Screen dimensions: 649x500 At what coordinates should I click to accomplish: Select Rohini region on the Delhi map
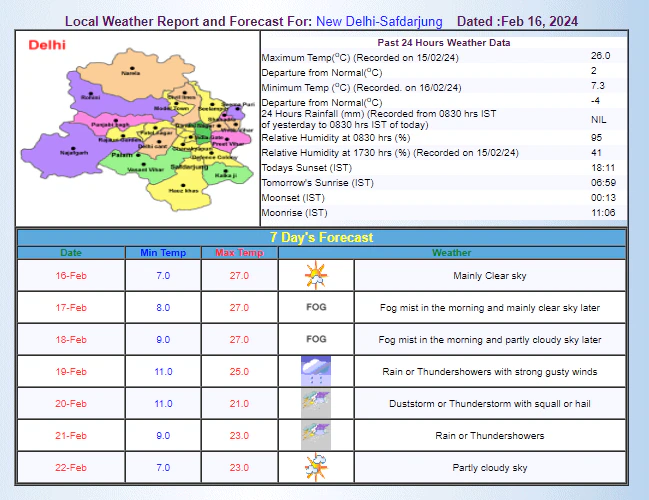coord(92,97)
